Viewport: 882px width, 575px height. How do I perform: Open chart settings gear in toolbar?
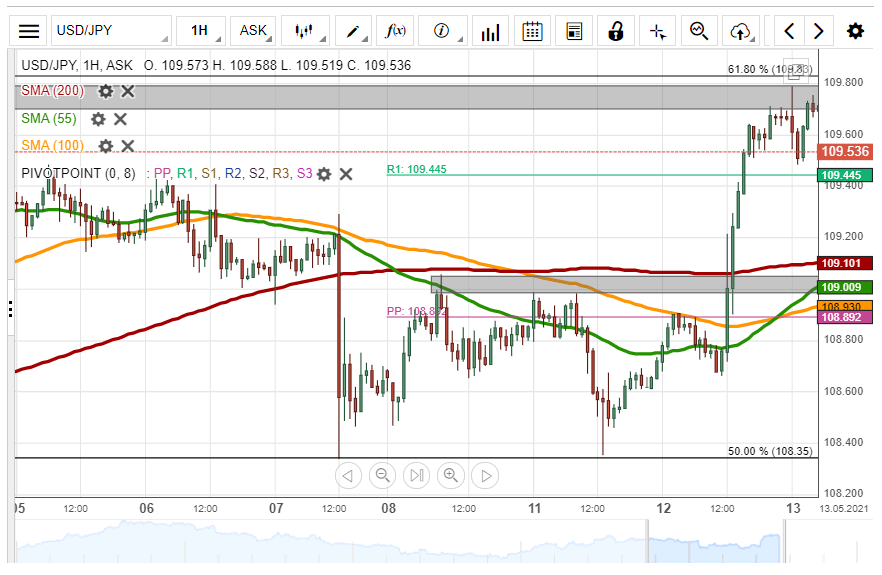click(x=855, y=31)
